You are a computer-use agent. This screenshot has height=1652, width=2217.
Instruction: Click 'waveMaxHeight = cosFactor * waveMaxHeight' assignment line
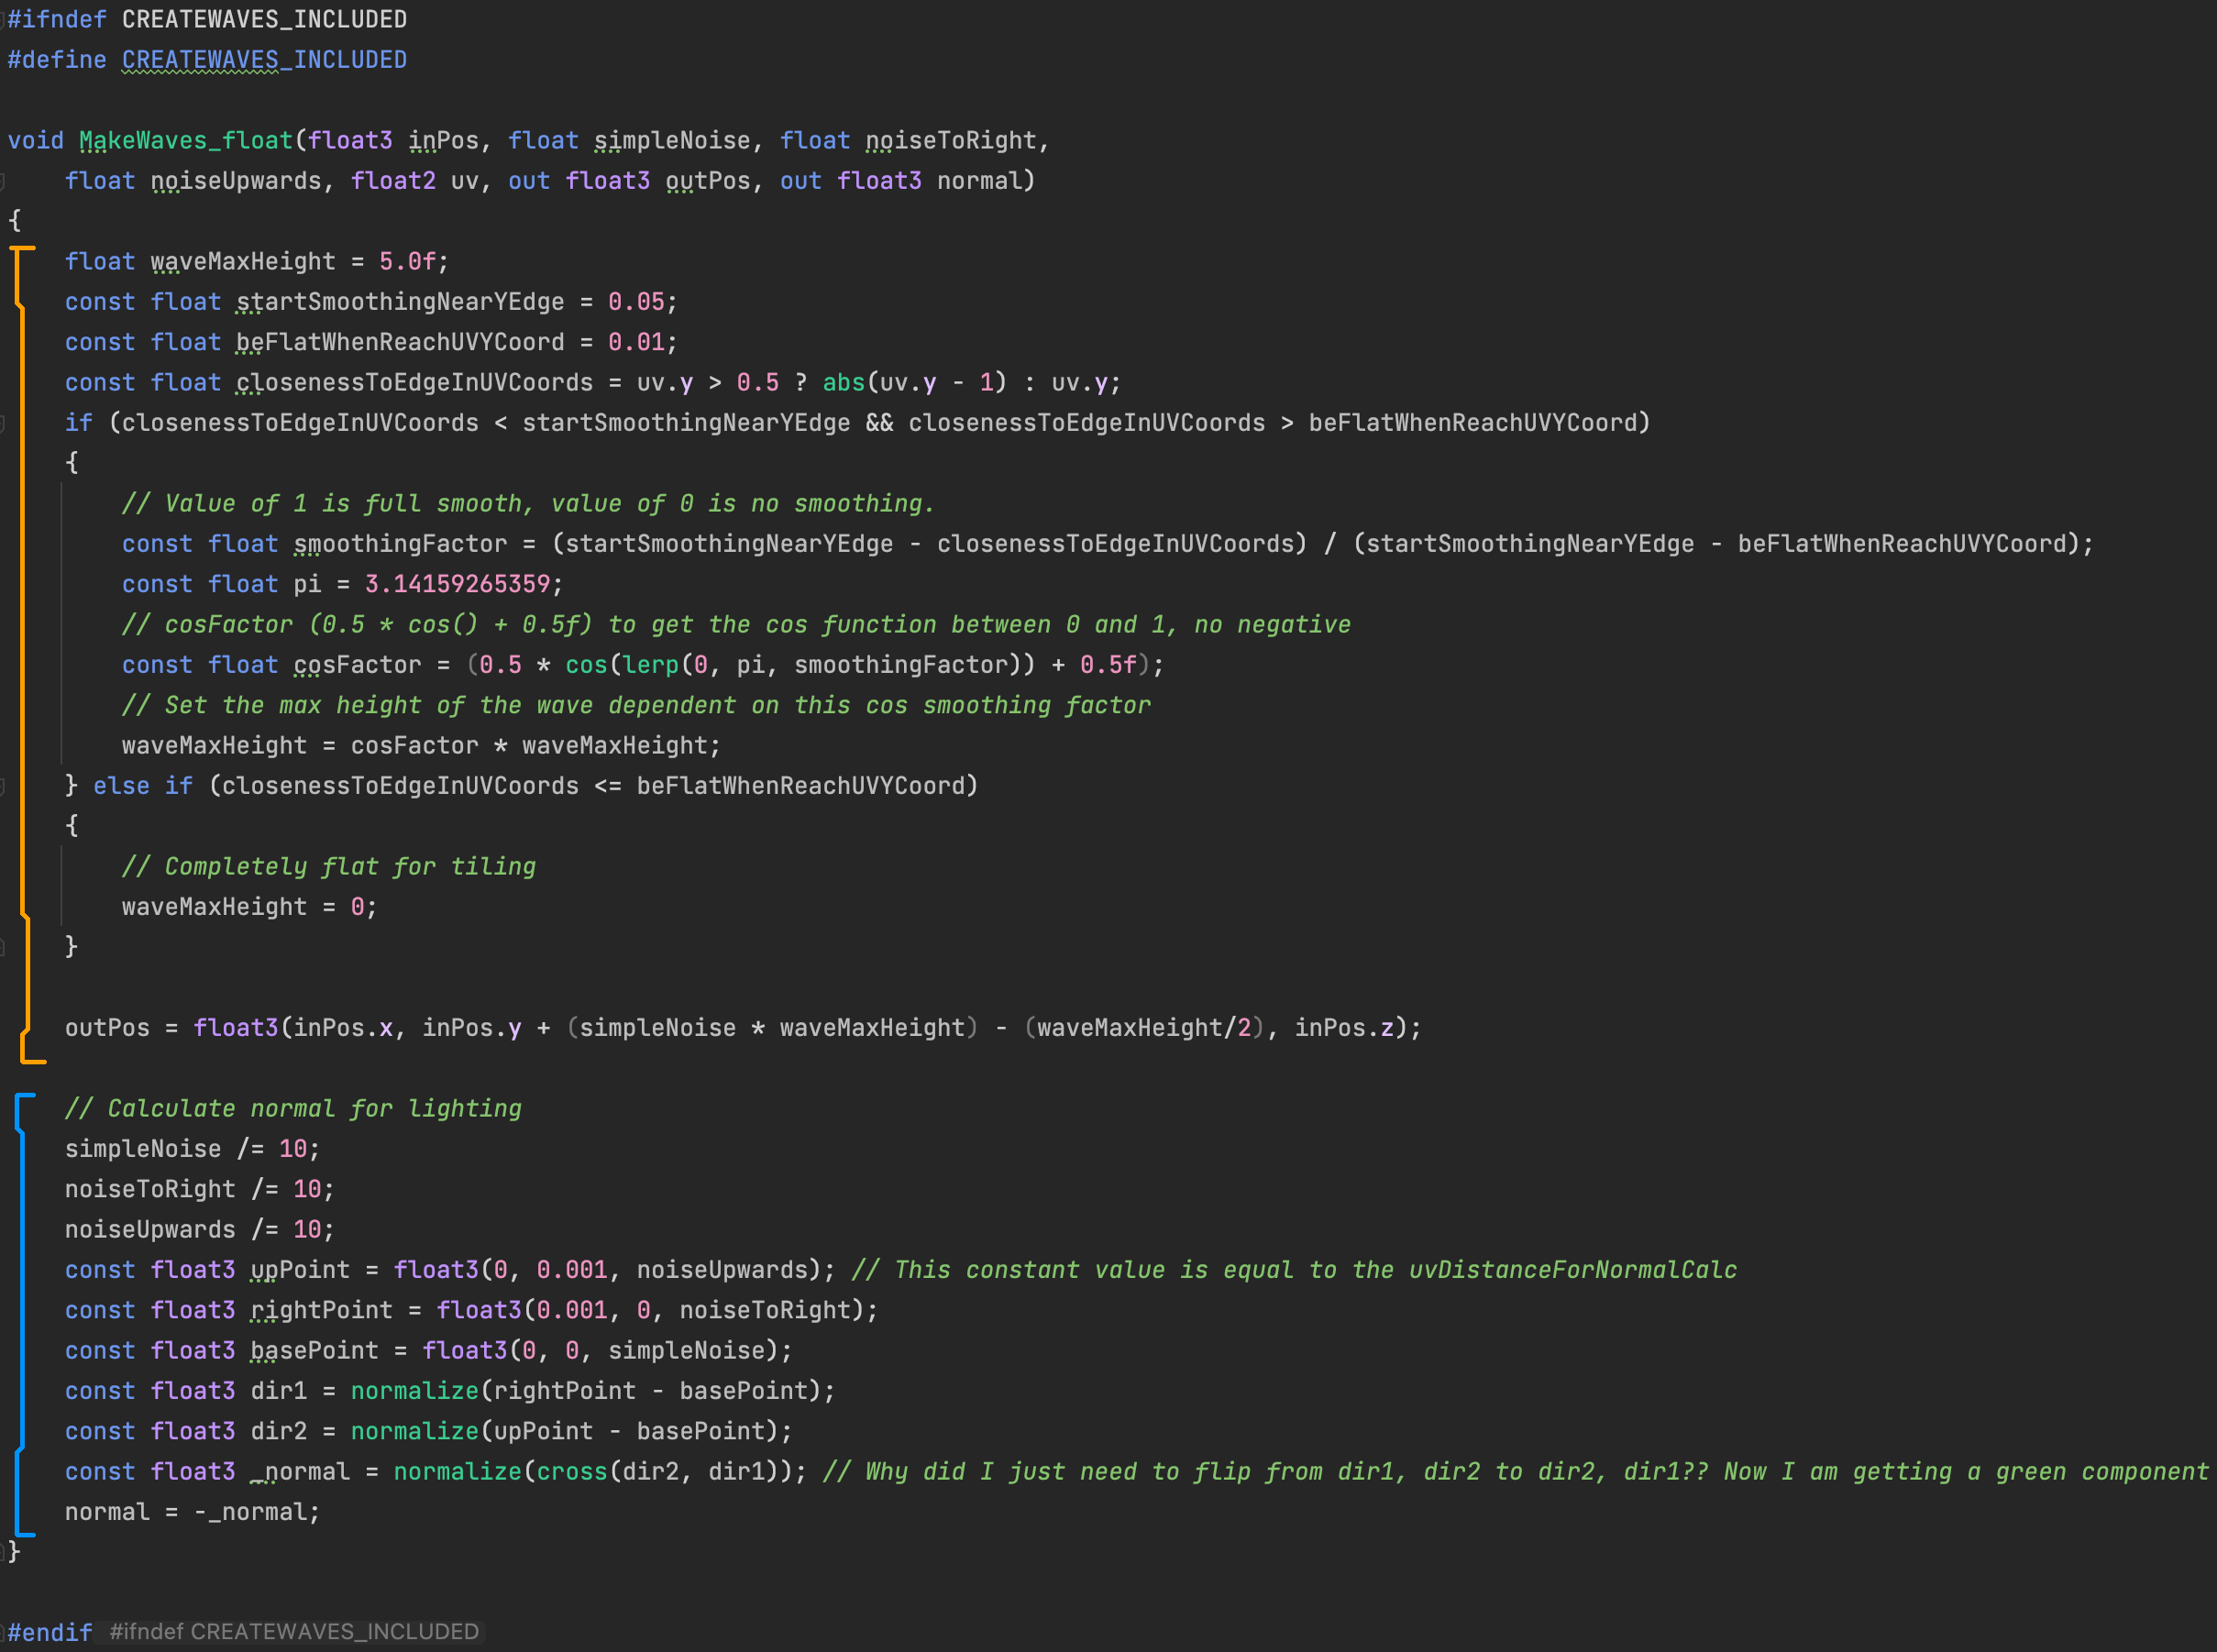421,746
